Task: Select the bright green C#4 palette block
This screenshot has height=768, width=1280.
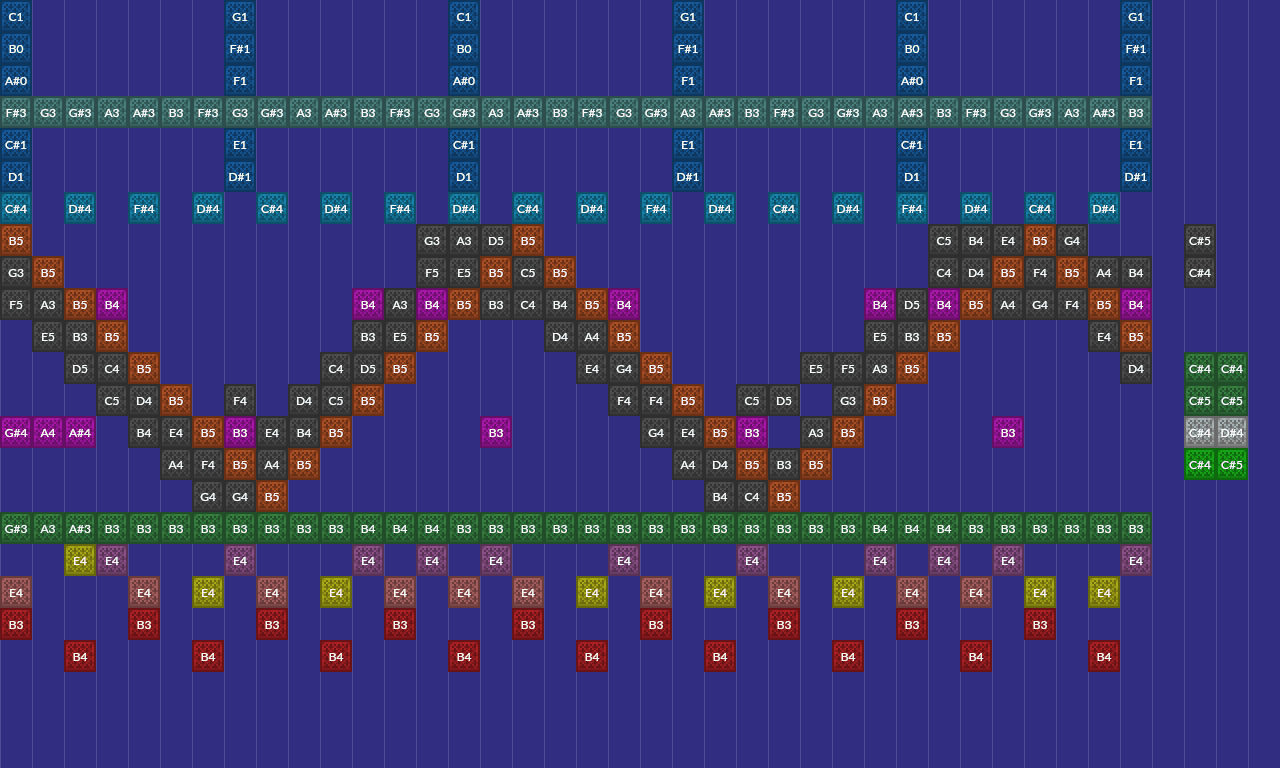Action: pyautogui.click(x=1200, y=465)
